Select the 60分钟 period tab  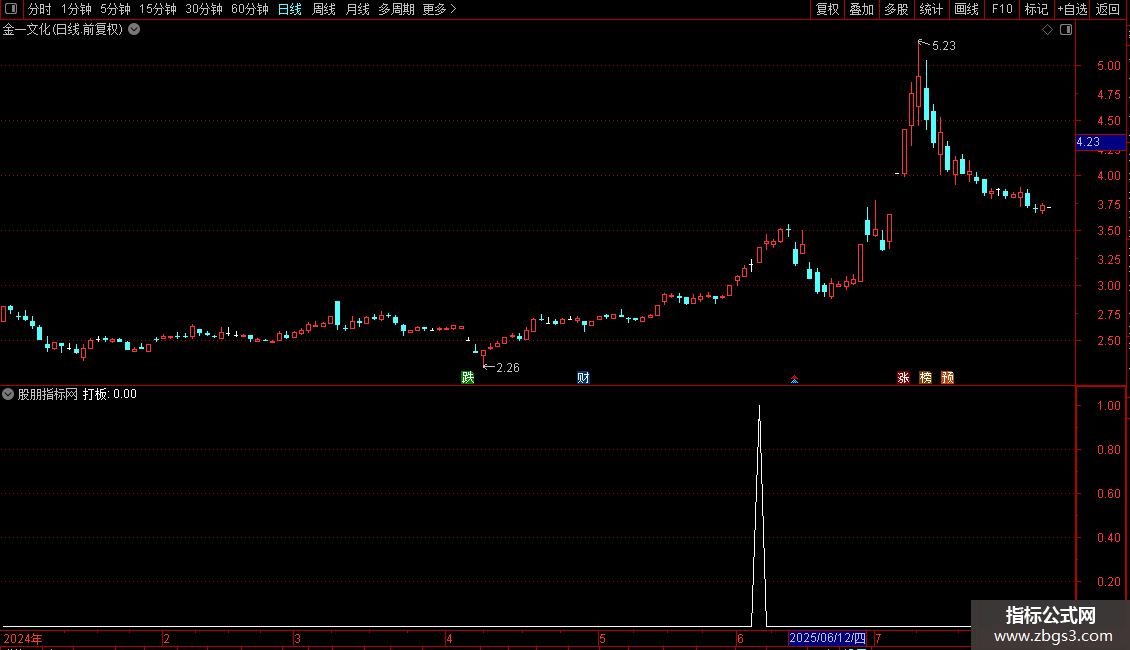pyautogui.click(x=249, y=9)
